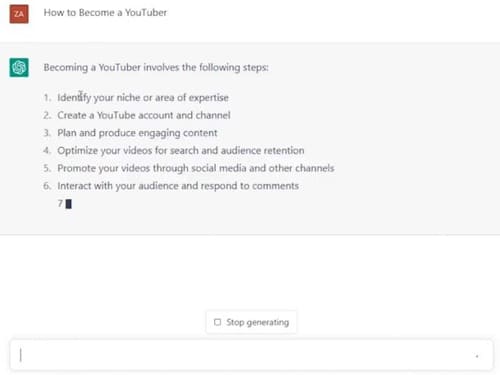Select 'Plan and produce engaging content'
Viewport: 500px width, 375px height.
(x=137, y=133)
